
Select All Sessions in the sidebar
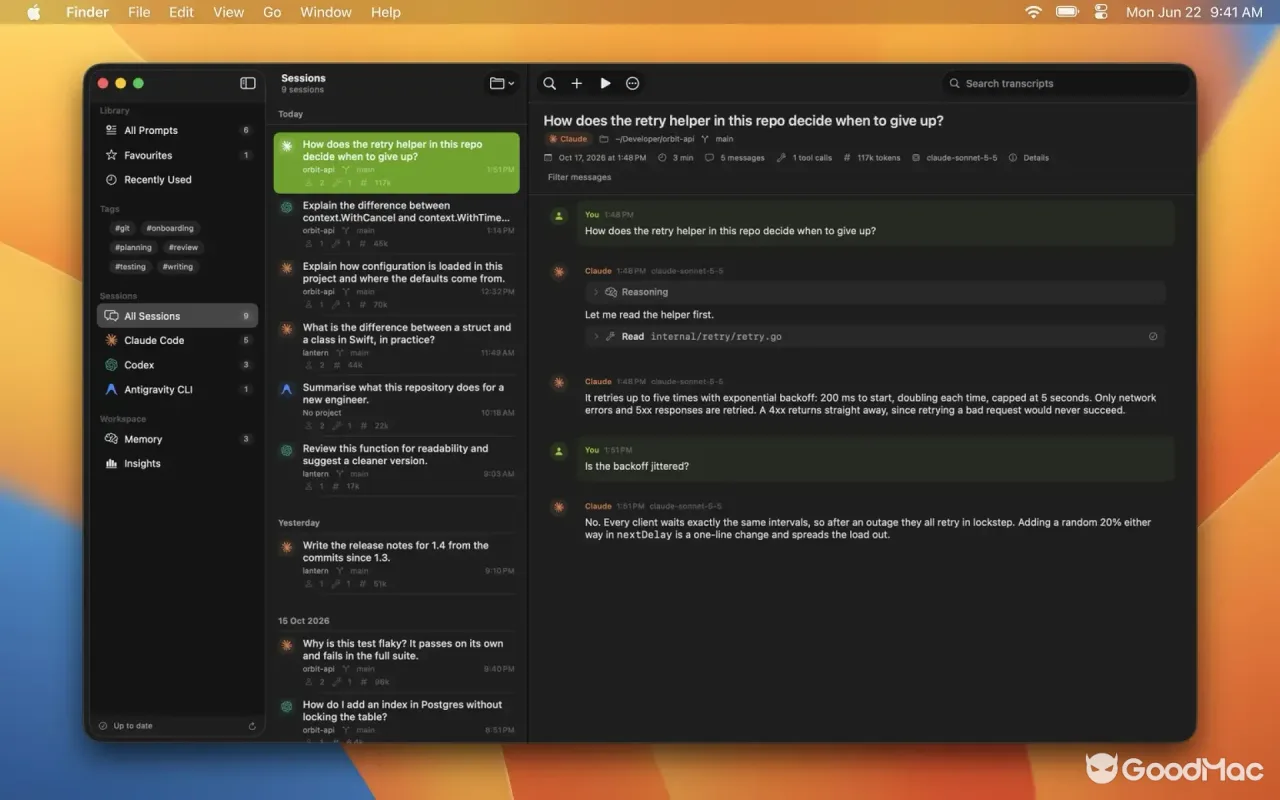[177, 316]
